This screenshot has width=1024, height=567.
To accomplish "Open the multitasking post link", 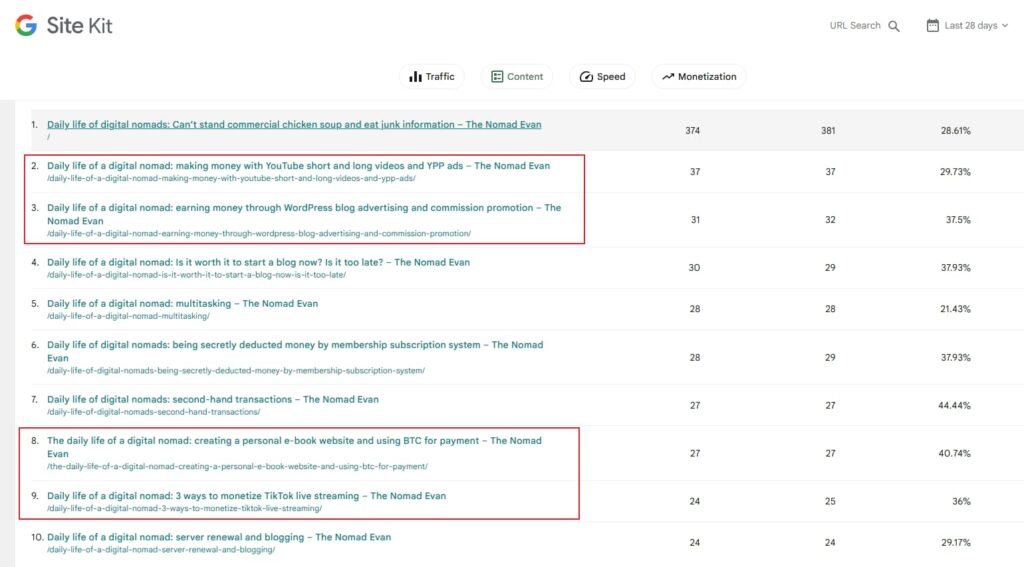I will (x=182, y=304).
